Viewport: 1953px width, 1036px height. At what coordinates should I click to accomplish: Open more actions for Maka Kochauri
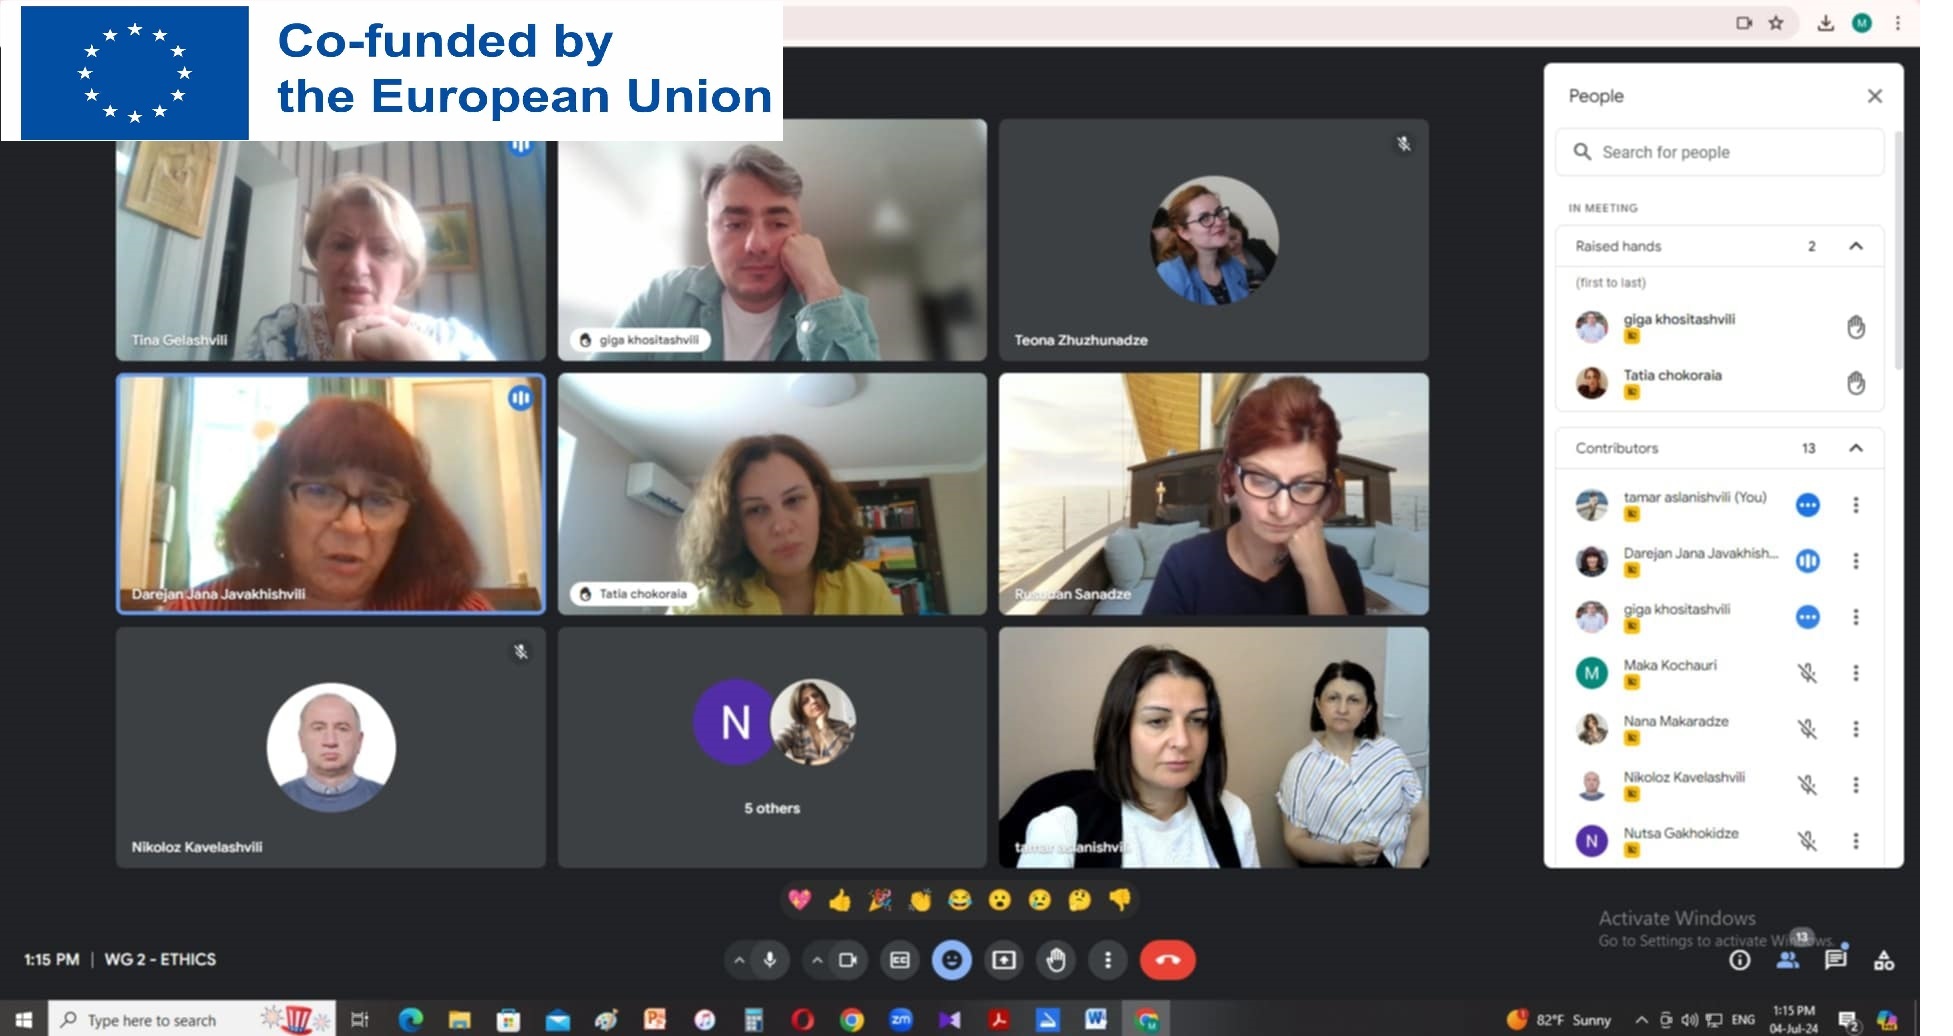1856,673
